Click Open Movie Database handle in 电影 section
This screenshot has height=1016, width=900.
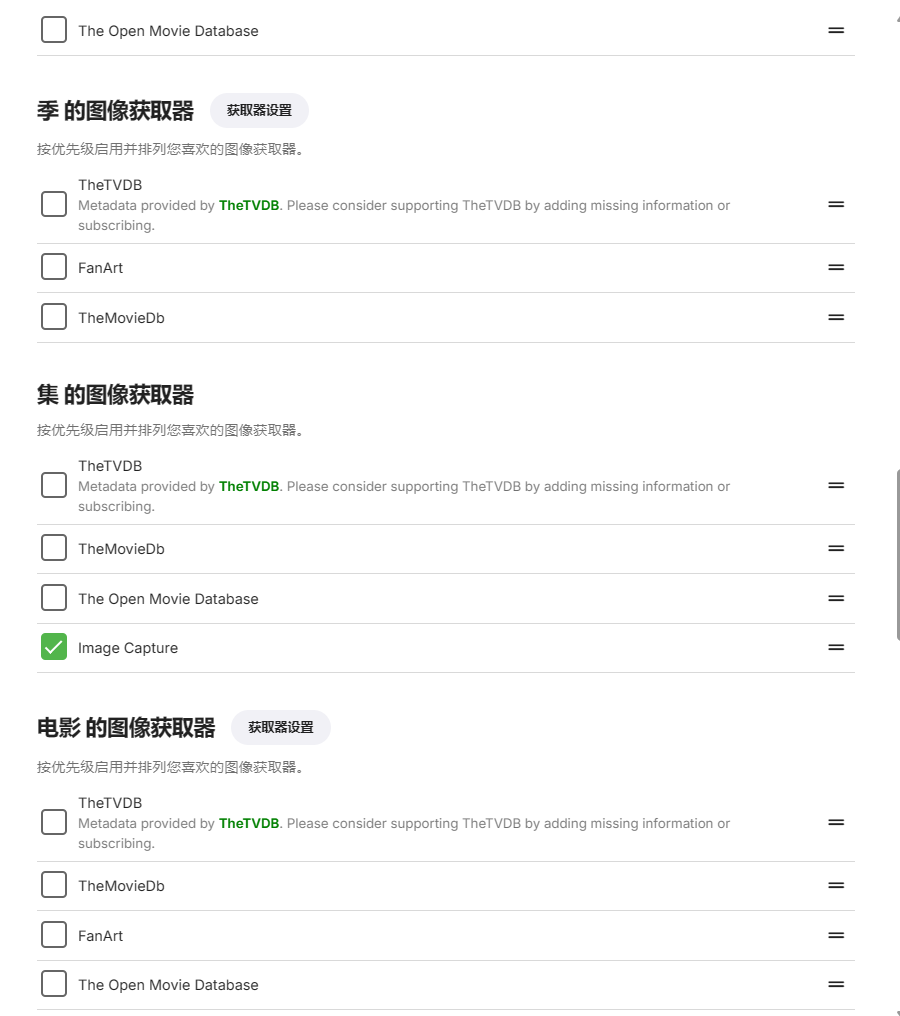pyautogui.click(x=836, y=984)
